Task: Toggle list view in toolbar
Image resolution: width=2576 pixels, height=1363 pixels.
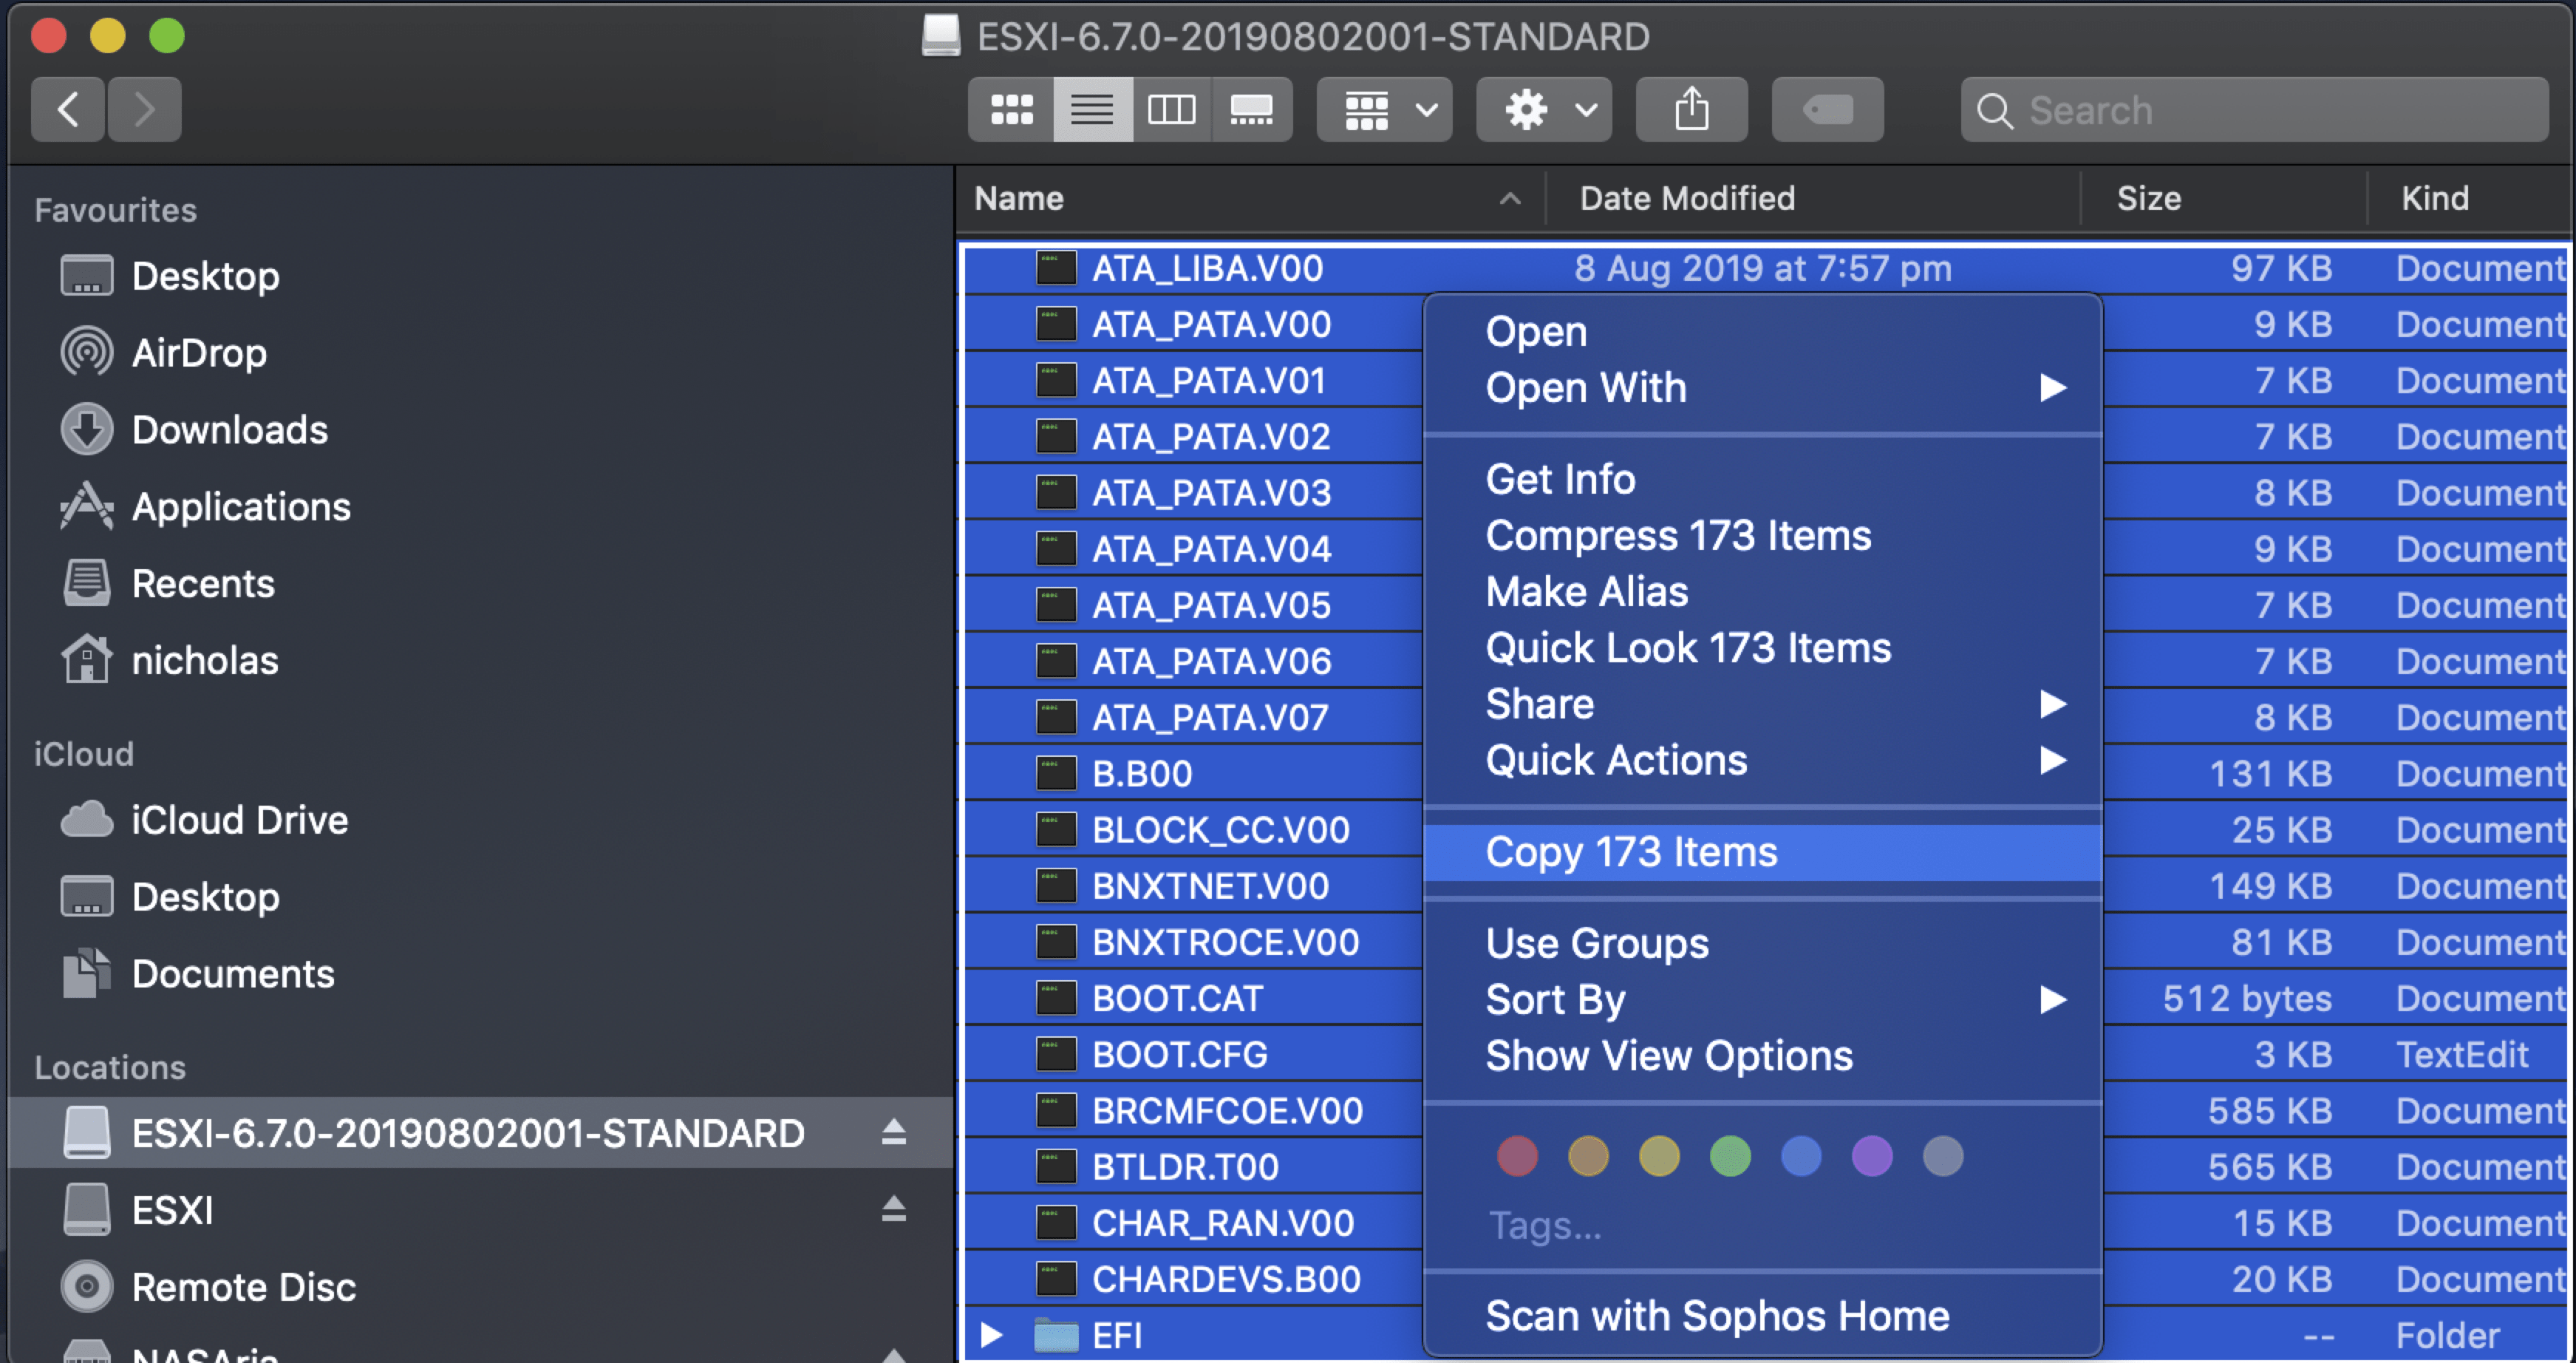Action: (x=1092, y=110)
